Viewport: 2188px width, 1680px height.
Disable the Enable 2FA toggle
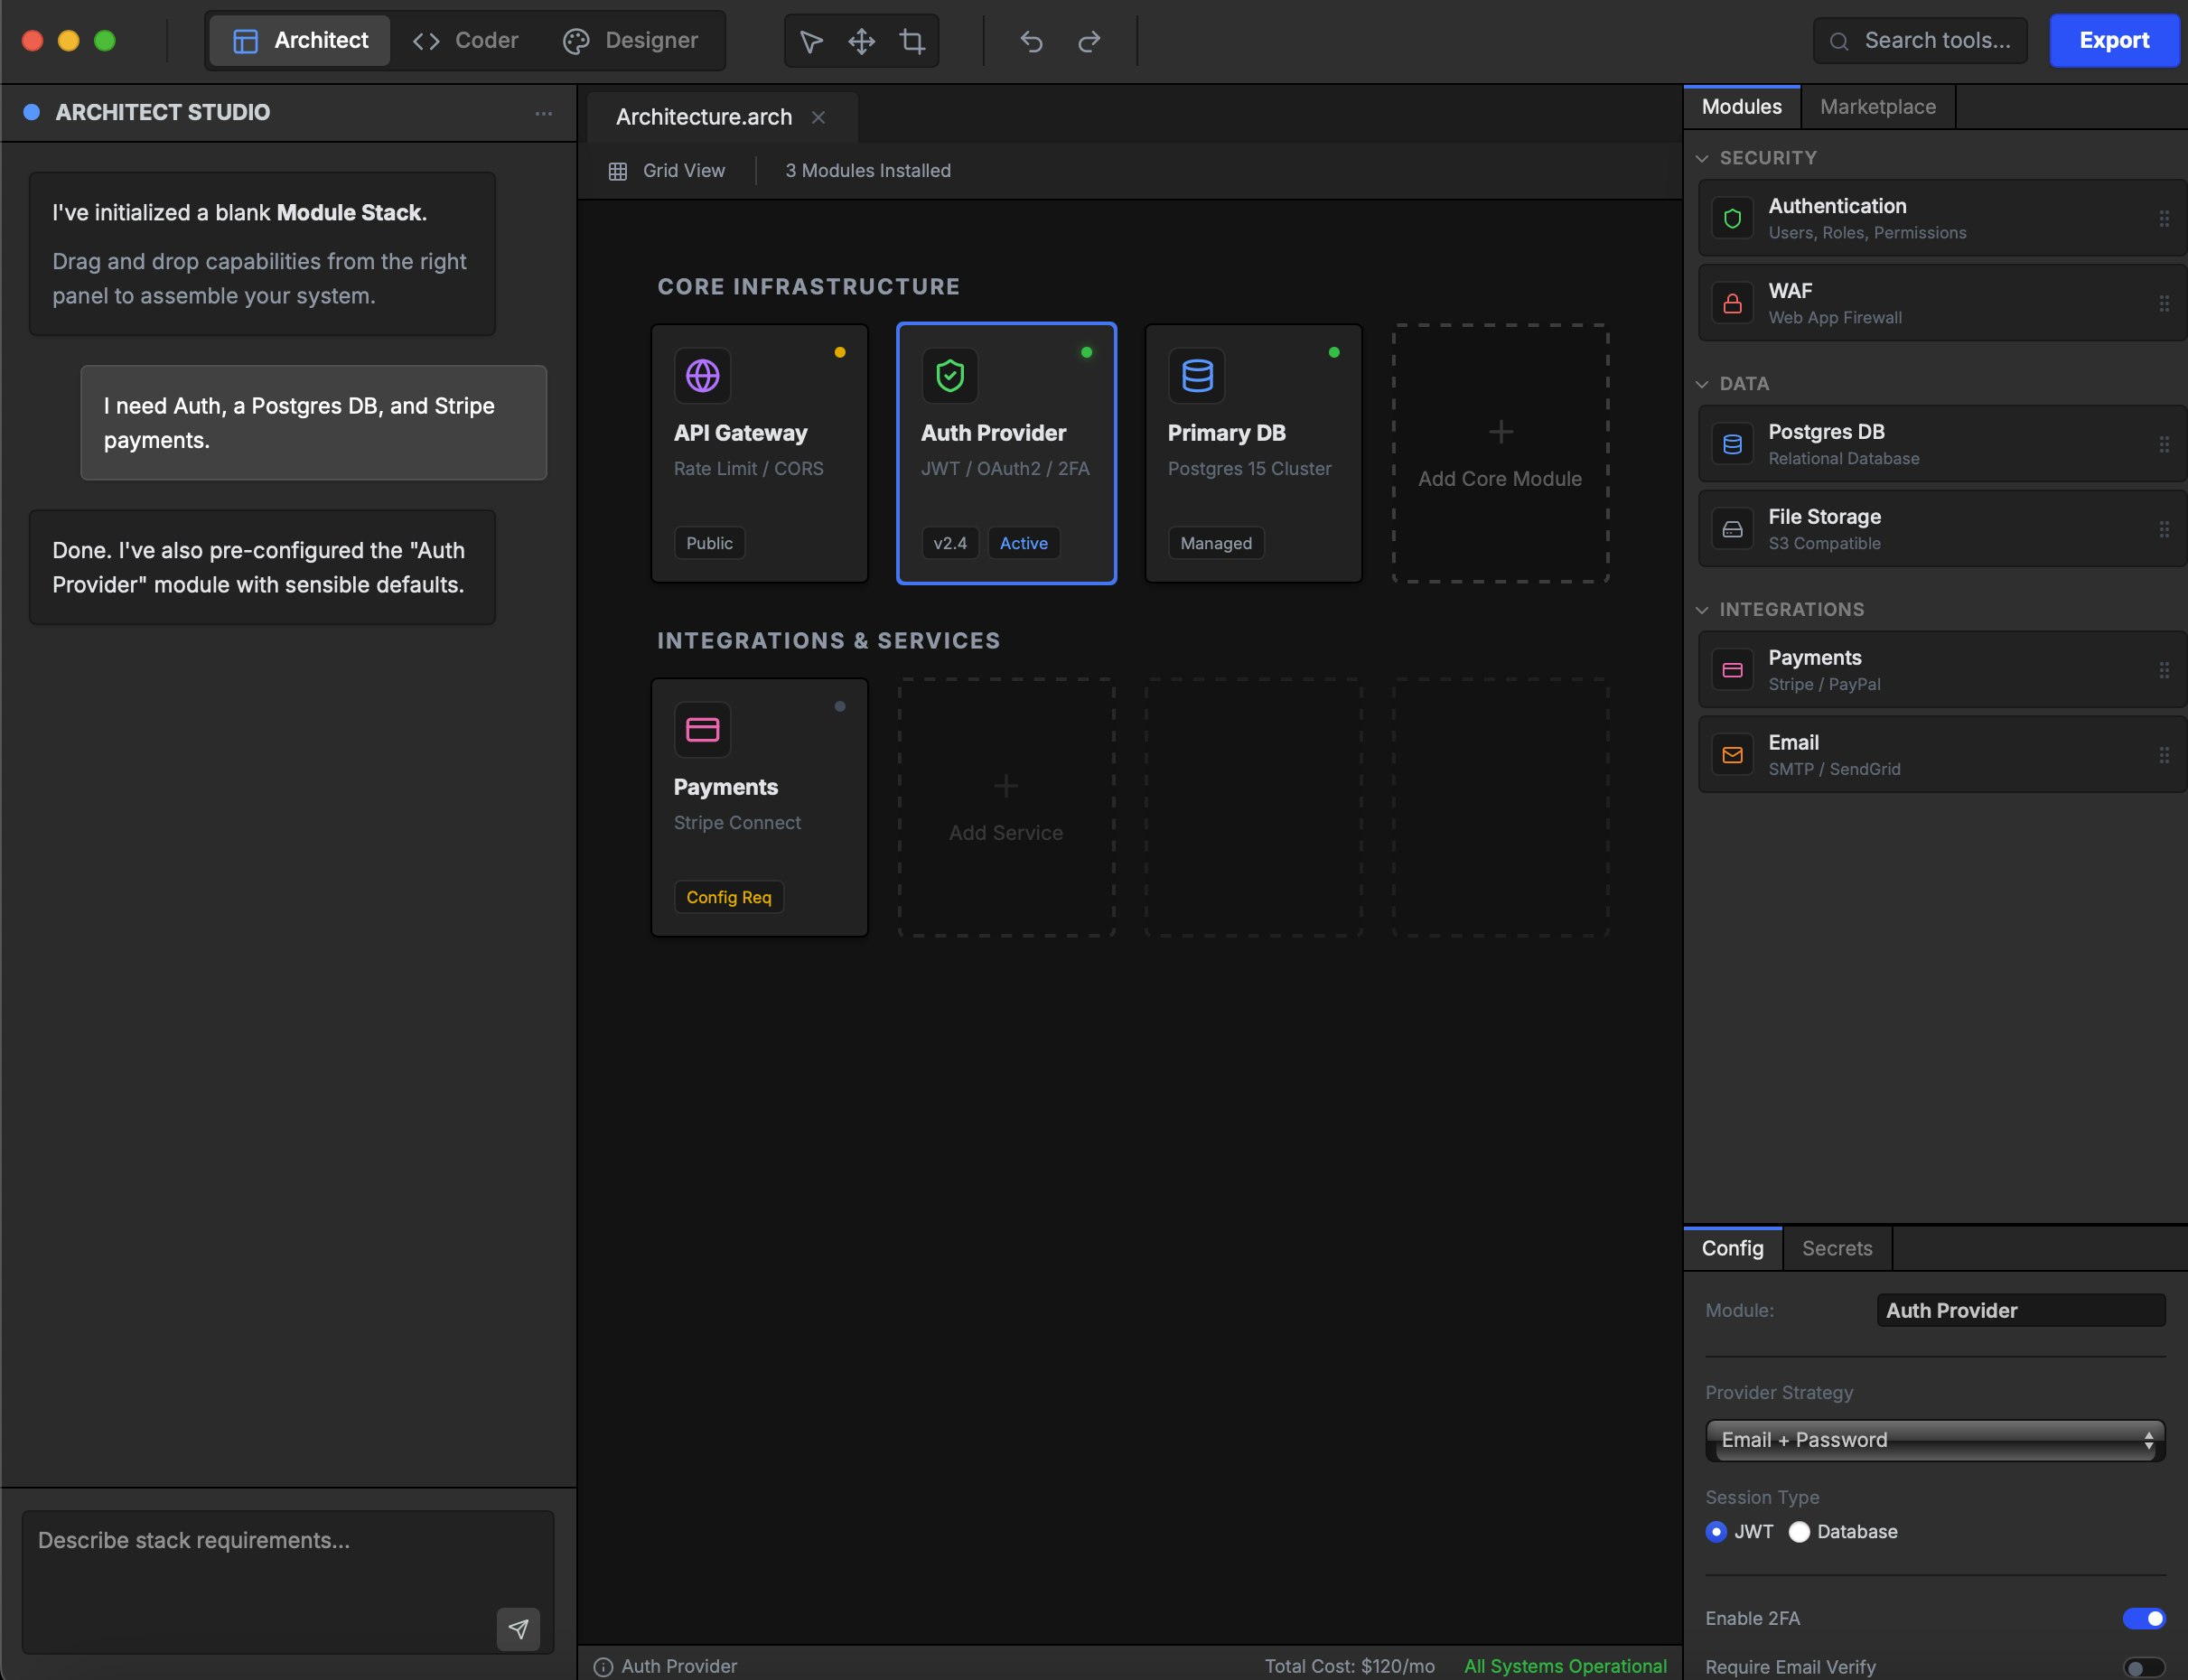tap(2143, 1618)
